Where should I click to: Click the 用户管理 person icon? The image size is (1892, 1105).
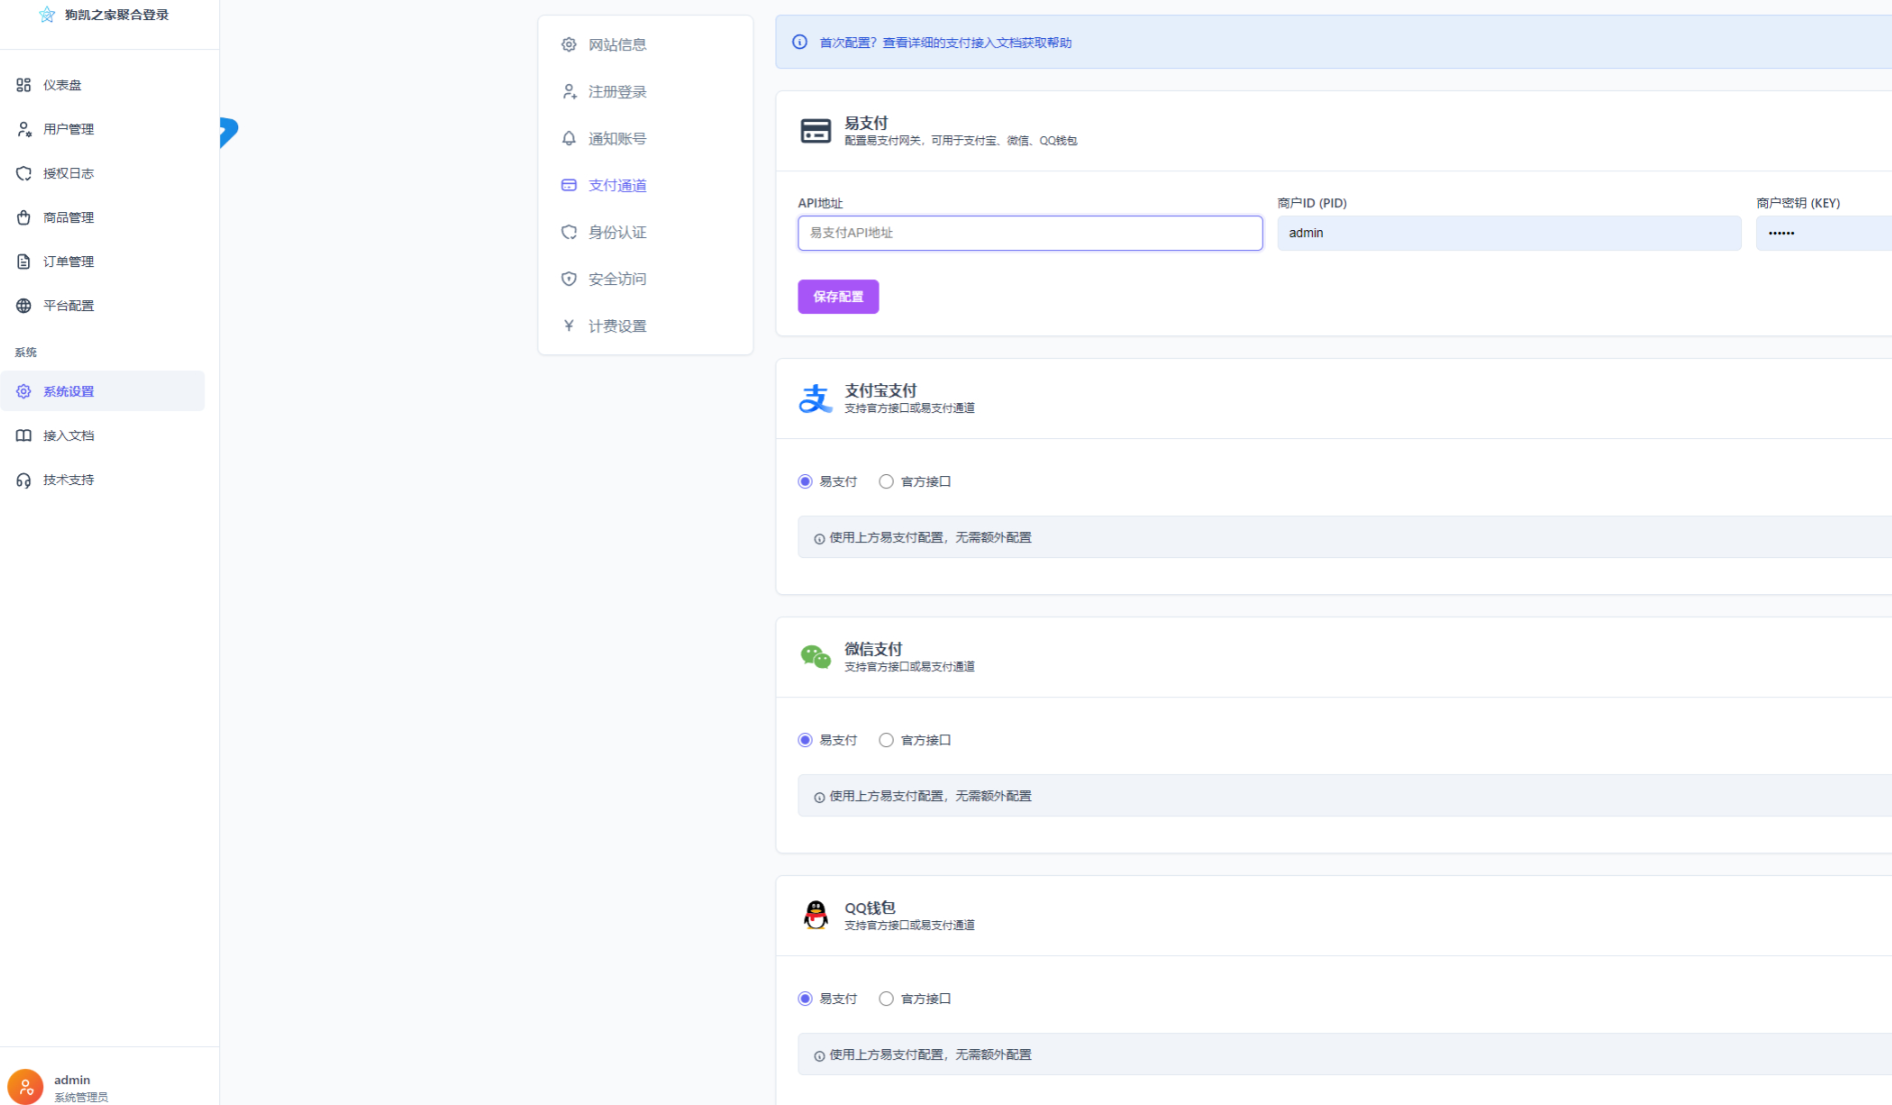(24, 129)
